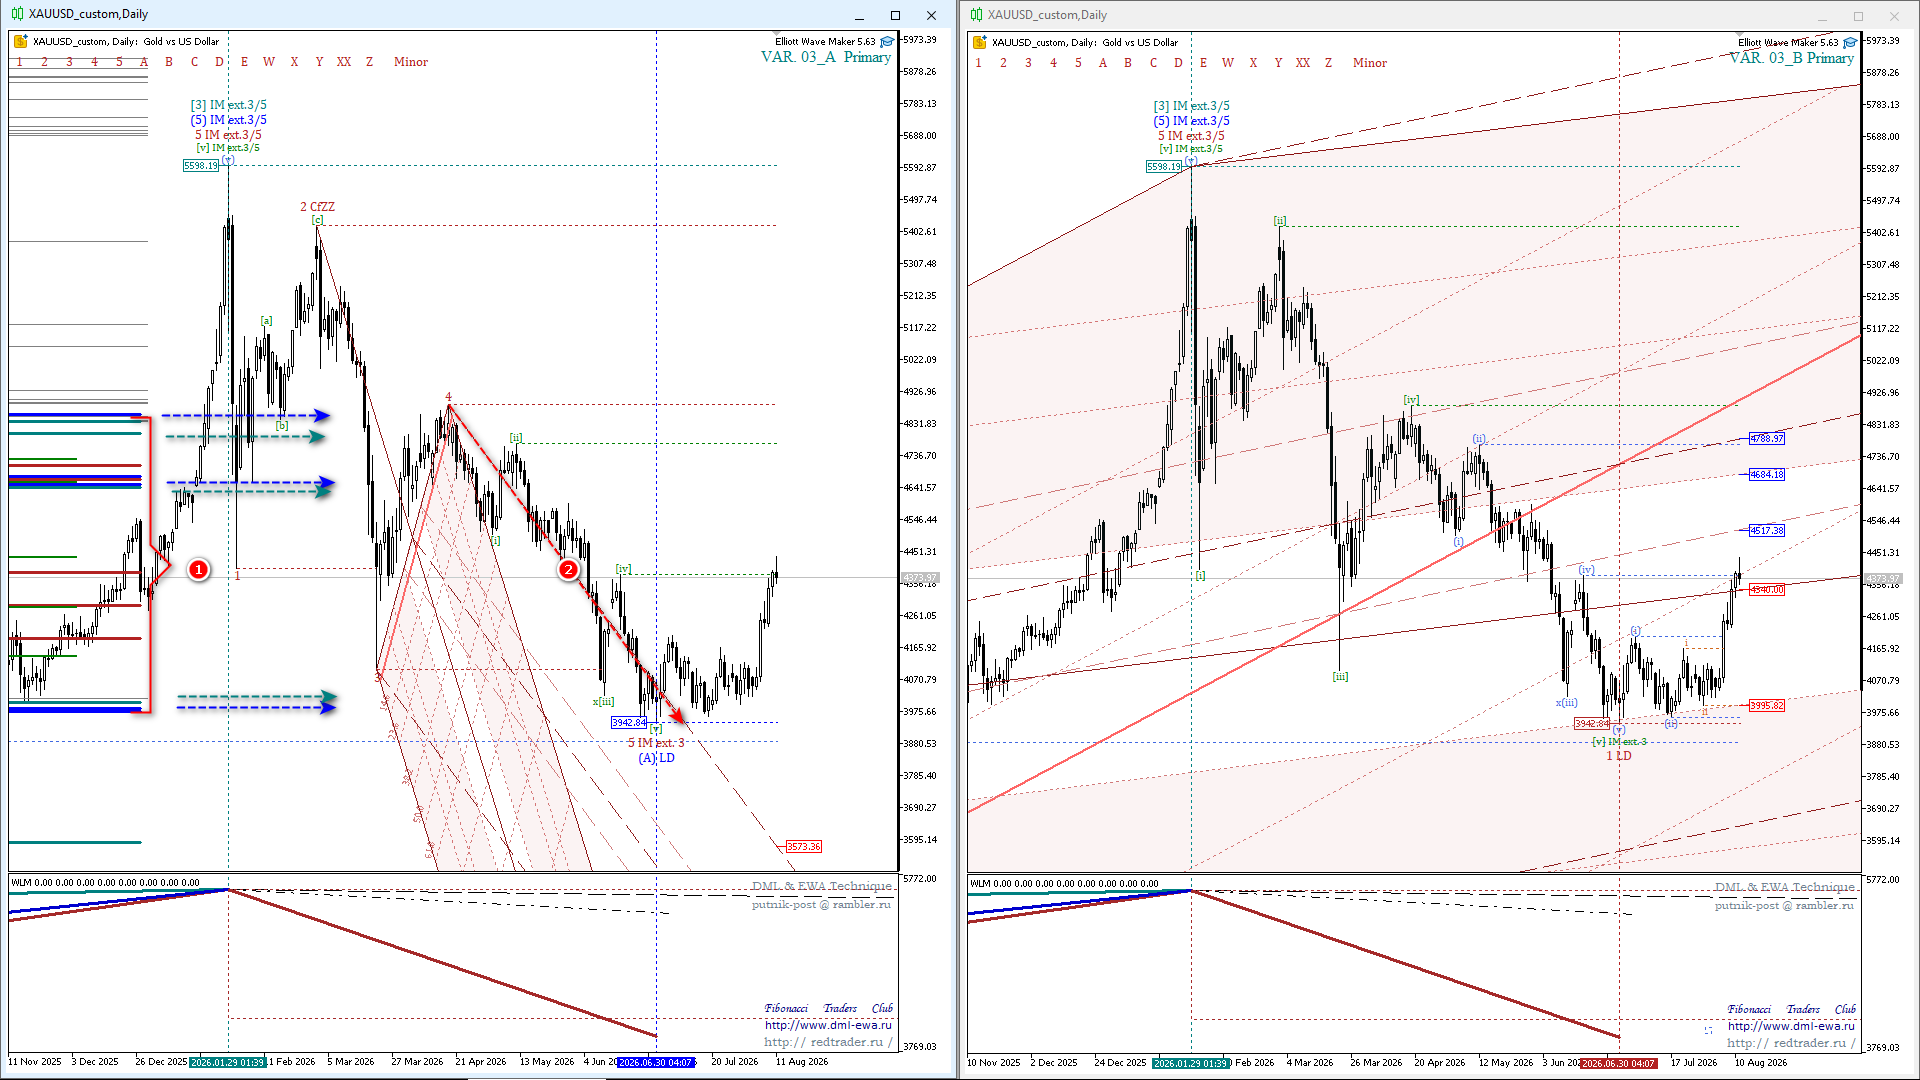Select the red 3573.36 price label
The image size is (1920, 1080).
[x=803, y=847]
